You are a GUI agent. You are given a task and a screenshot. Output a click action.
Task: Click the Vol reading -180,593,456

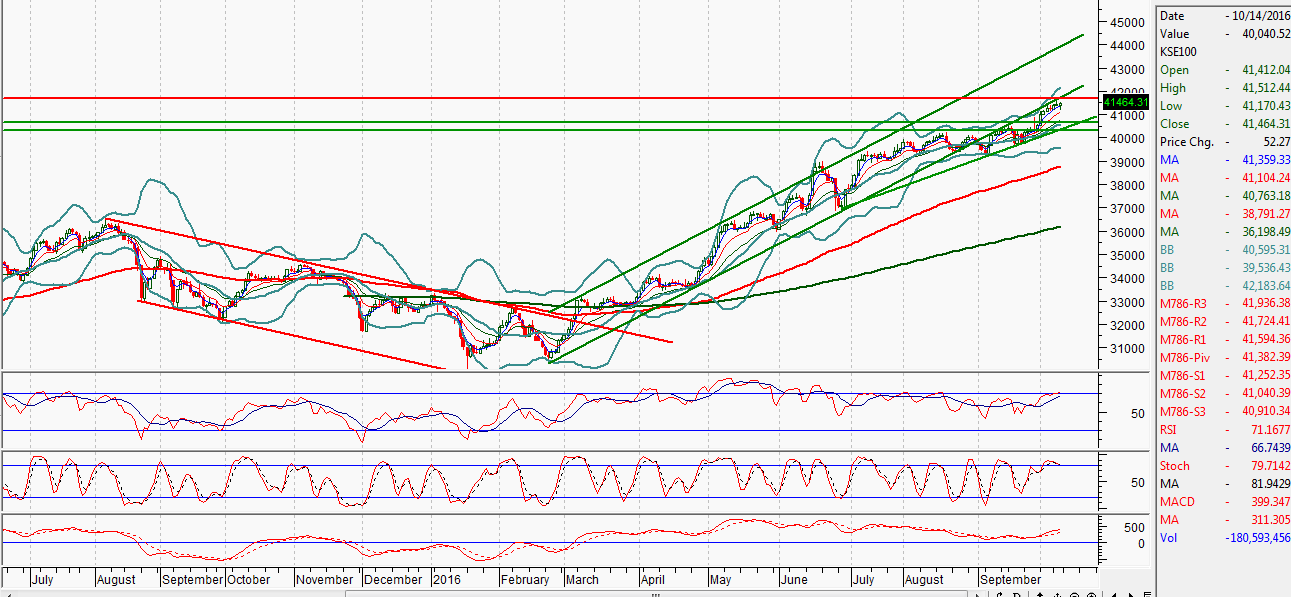(x=1256, y=538)
